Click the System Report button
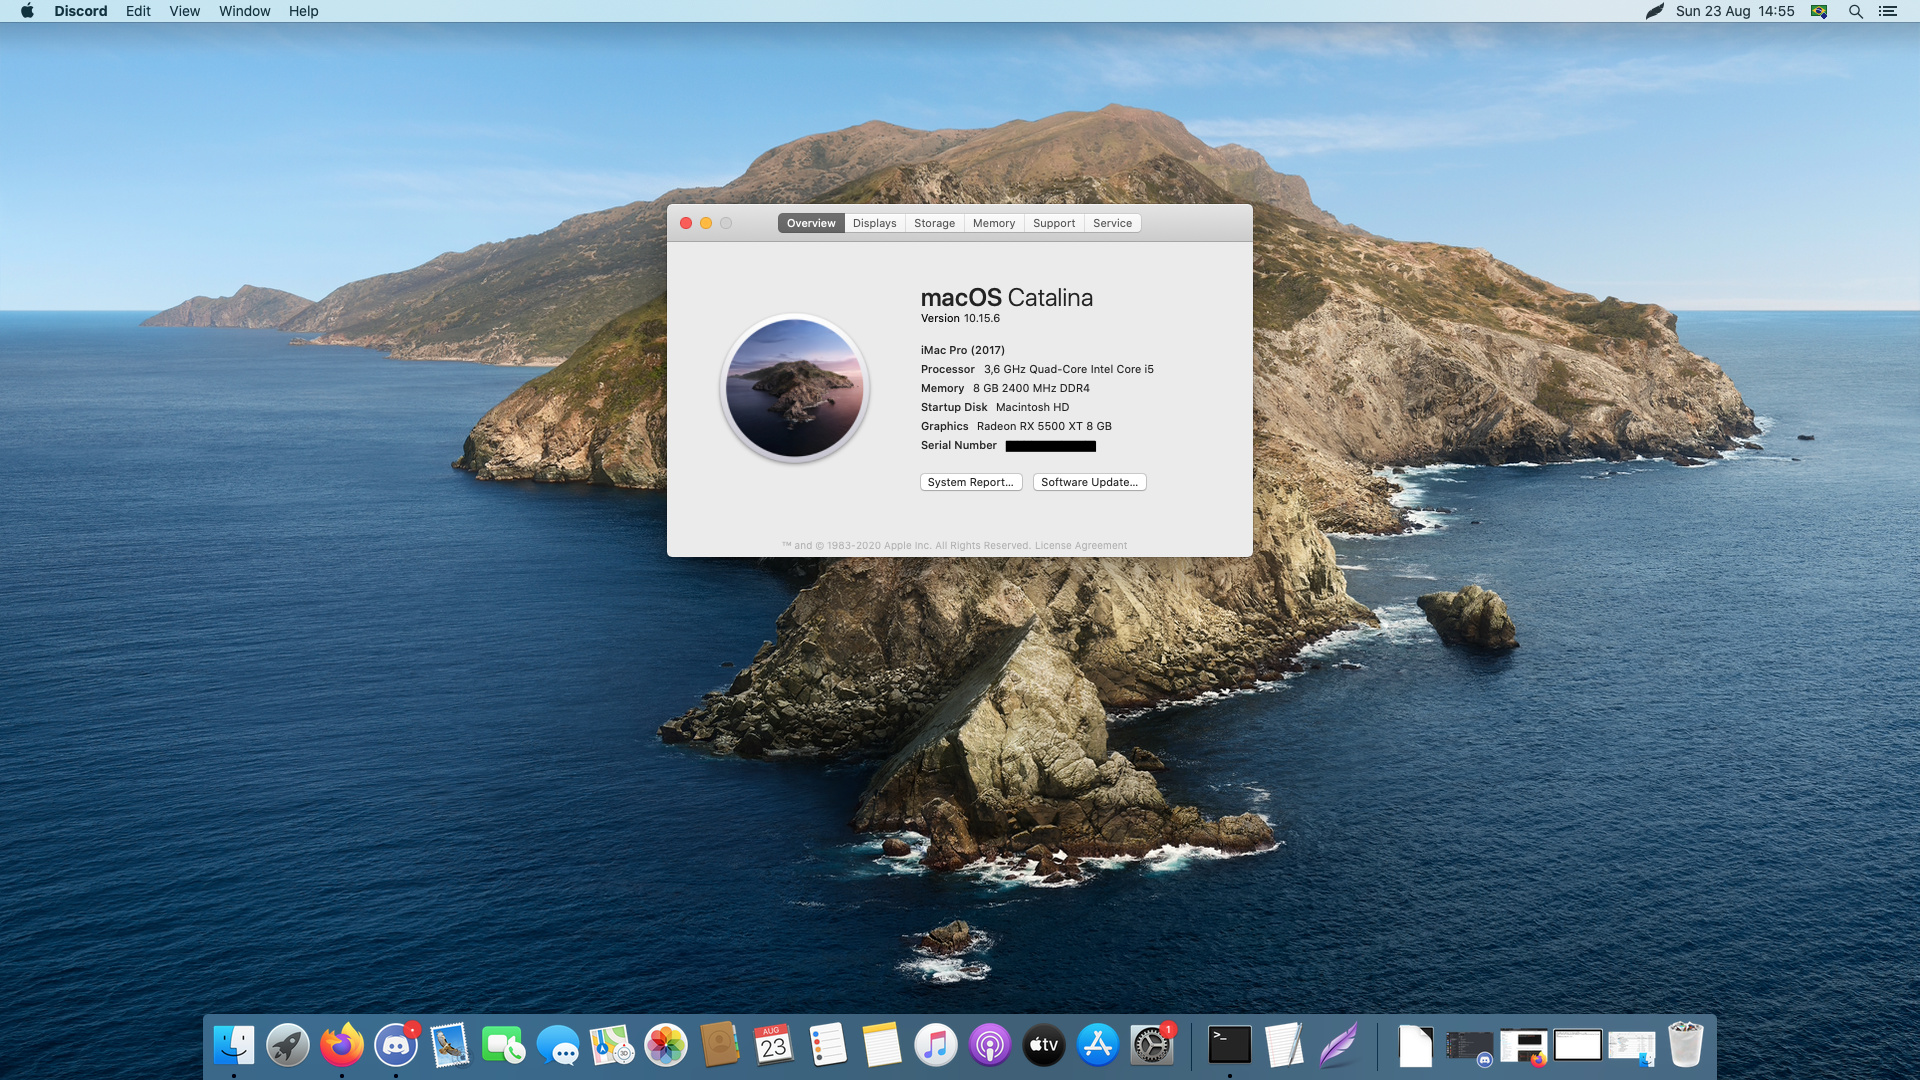The width and height of the screenshot is (1920, 1080). (x=970, y=482)
